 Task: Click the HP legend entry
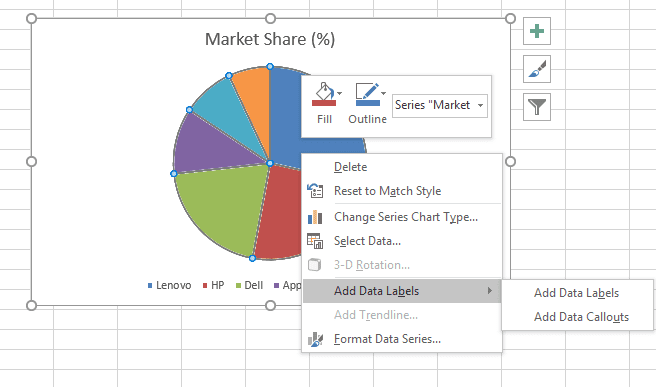(x=213, y=285)
